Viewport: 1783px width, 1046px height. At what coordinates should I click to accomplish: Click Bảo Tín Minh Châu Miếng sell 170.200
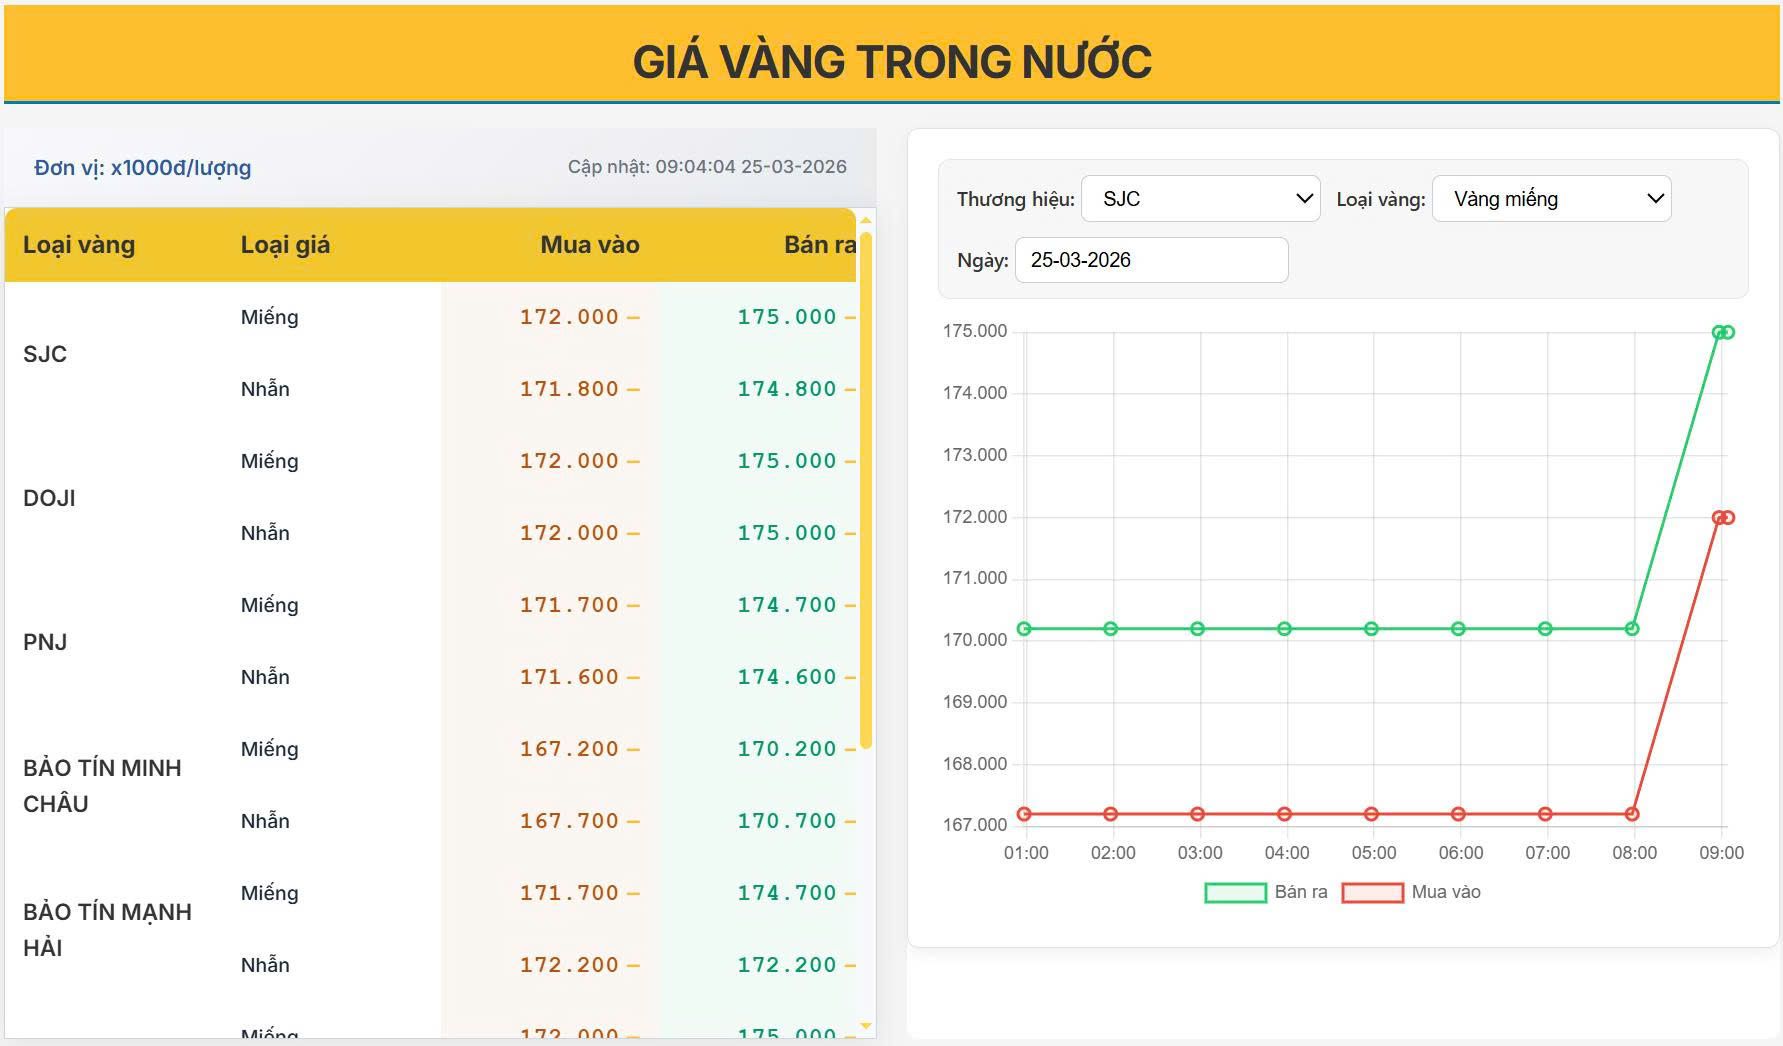click(787, 749)
